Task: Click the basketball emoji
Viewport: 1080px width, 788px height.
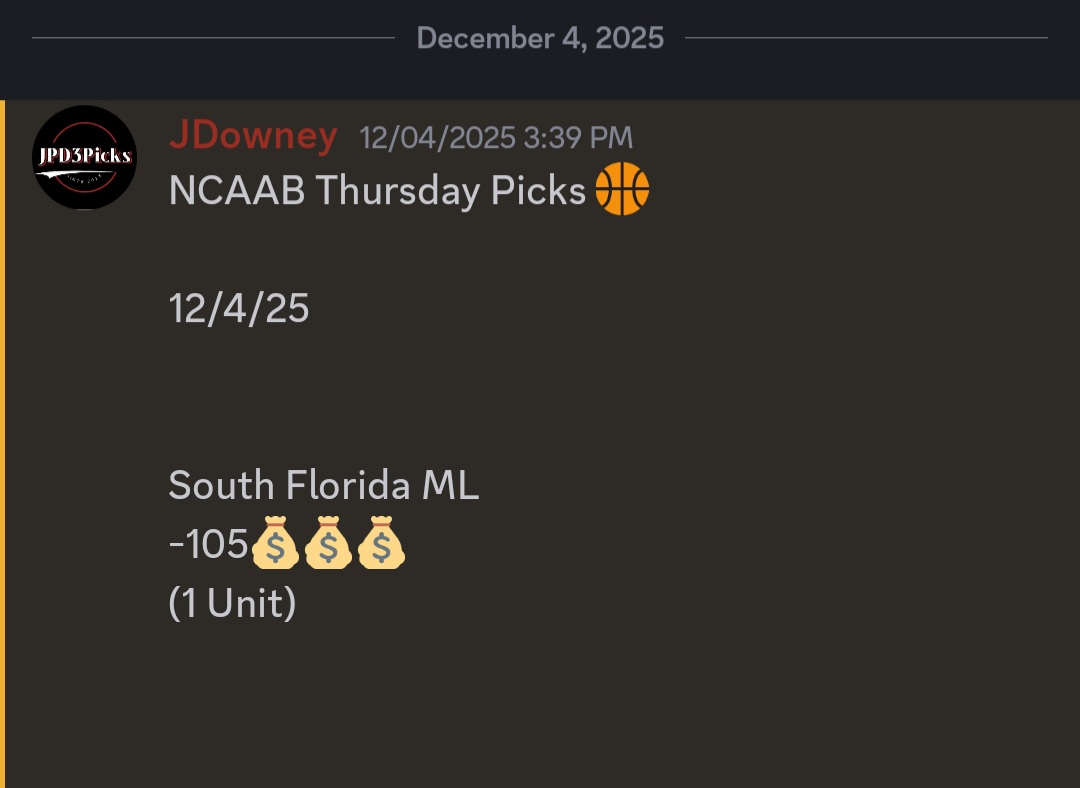Action: pyautogui.click(x=622, y=189)
